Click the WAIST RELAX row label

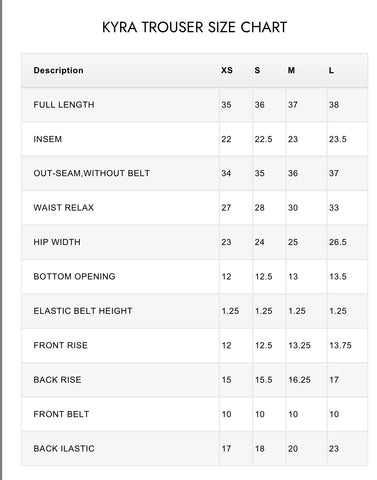click(64, 208)
